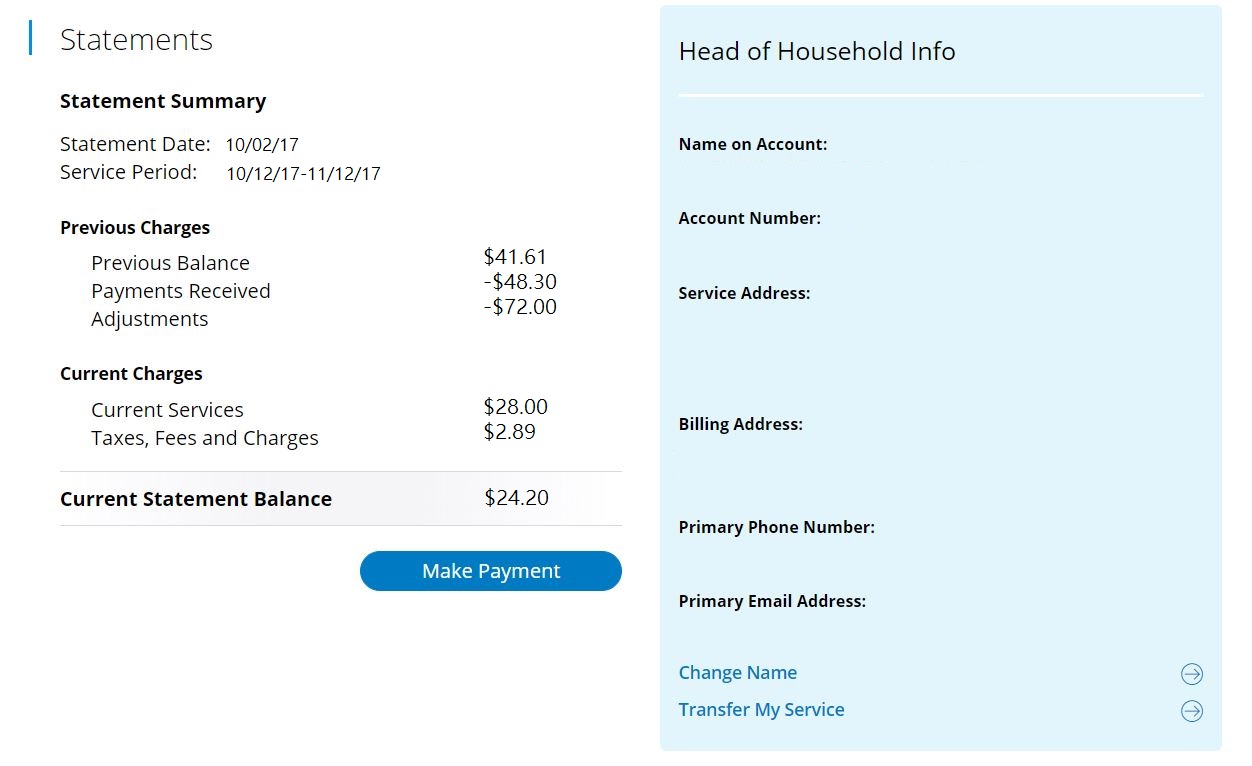
Task: Select the Statement Summary heading
Action: 163,101
